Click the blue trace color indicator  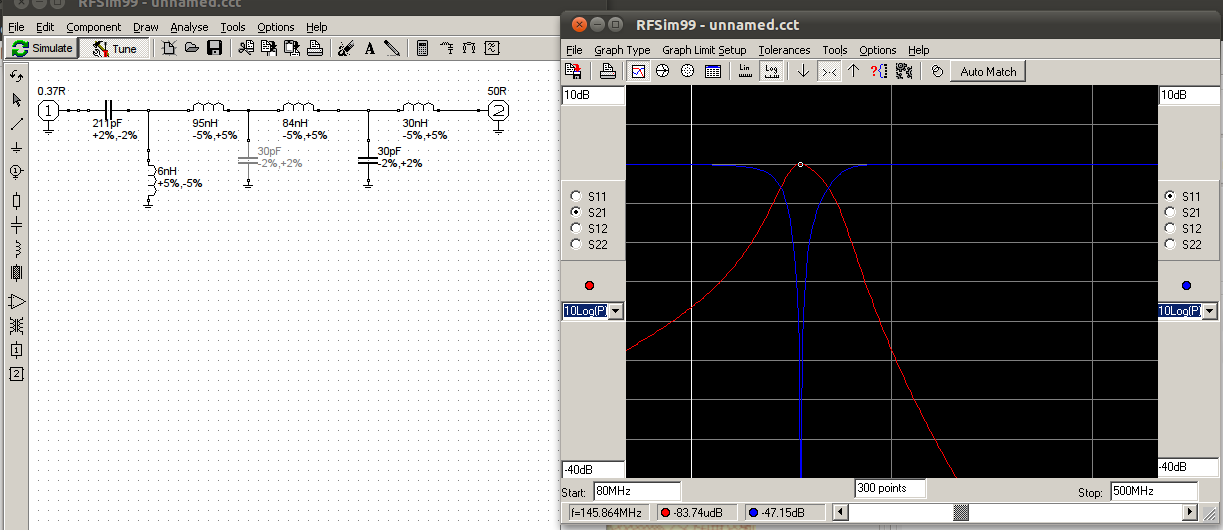(1186, 286)
